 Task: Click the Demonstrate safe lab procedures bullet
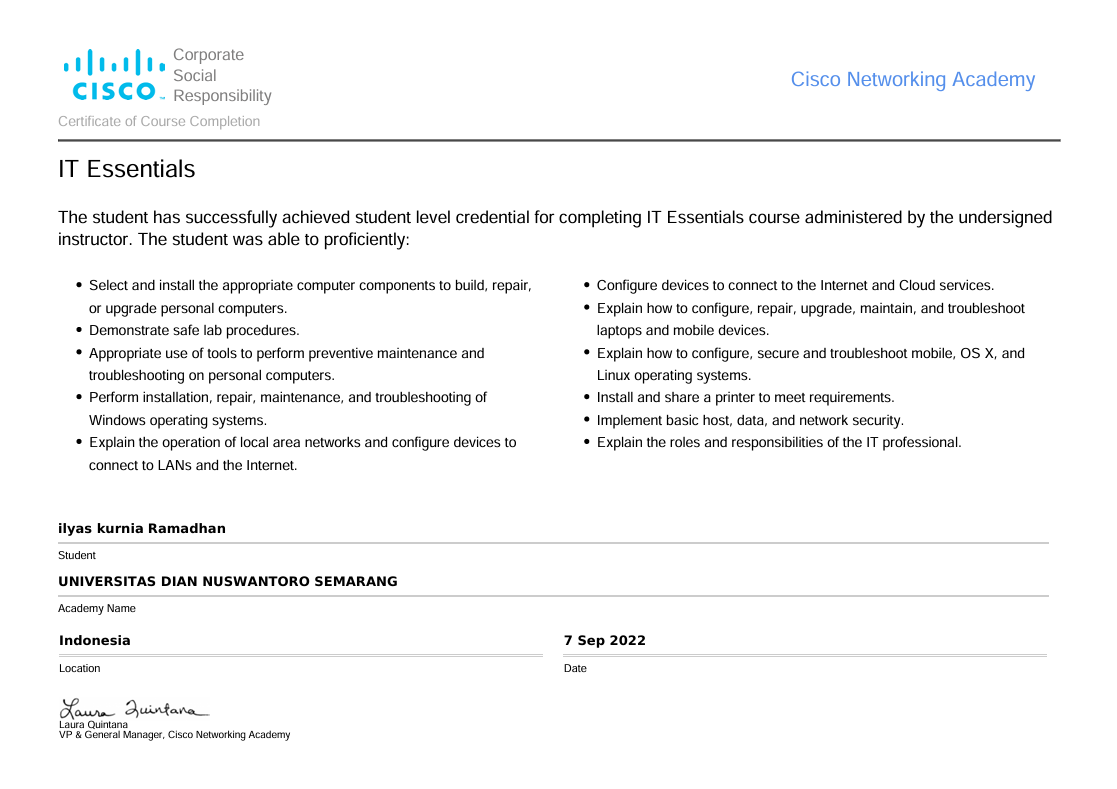tap(194, 331)
